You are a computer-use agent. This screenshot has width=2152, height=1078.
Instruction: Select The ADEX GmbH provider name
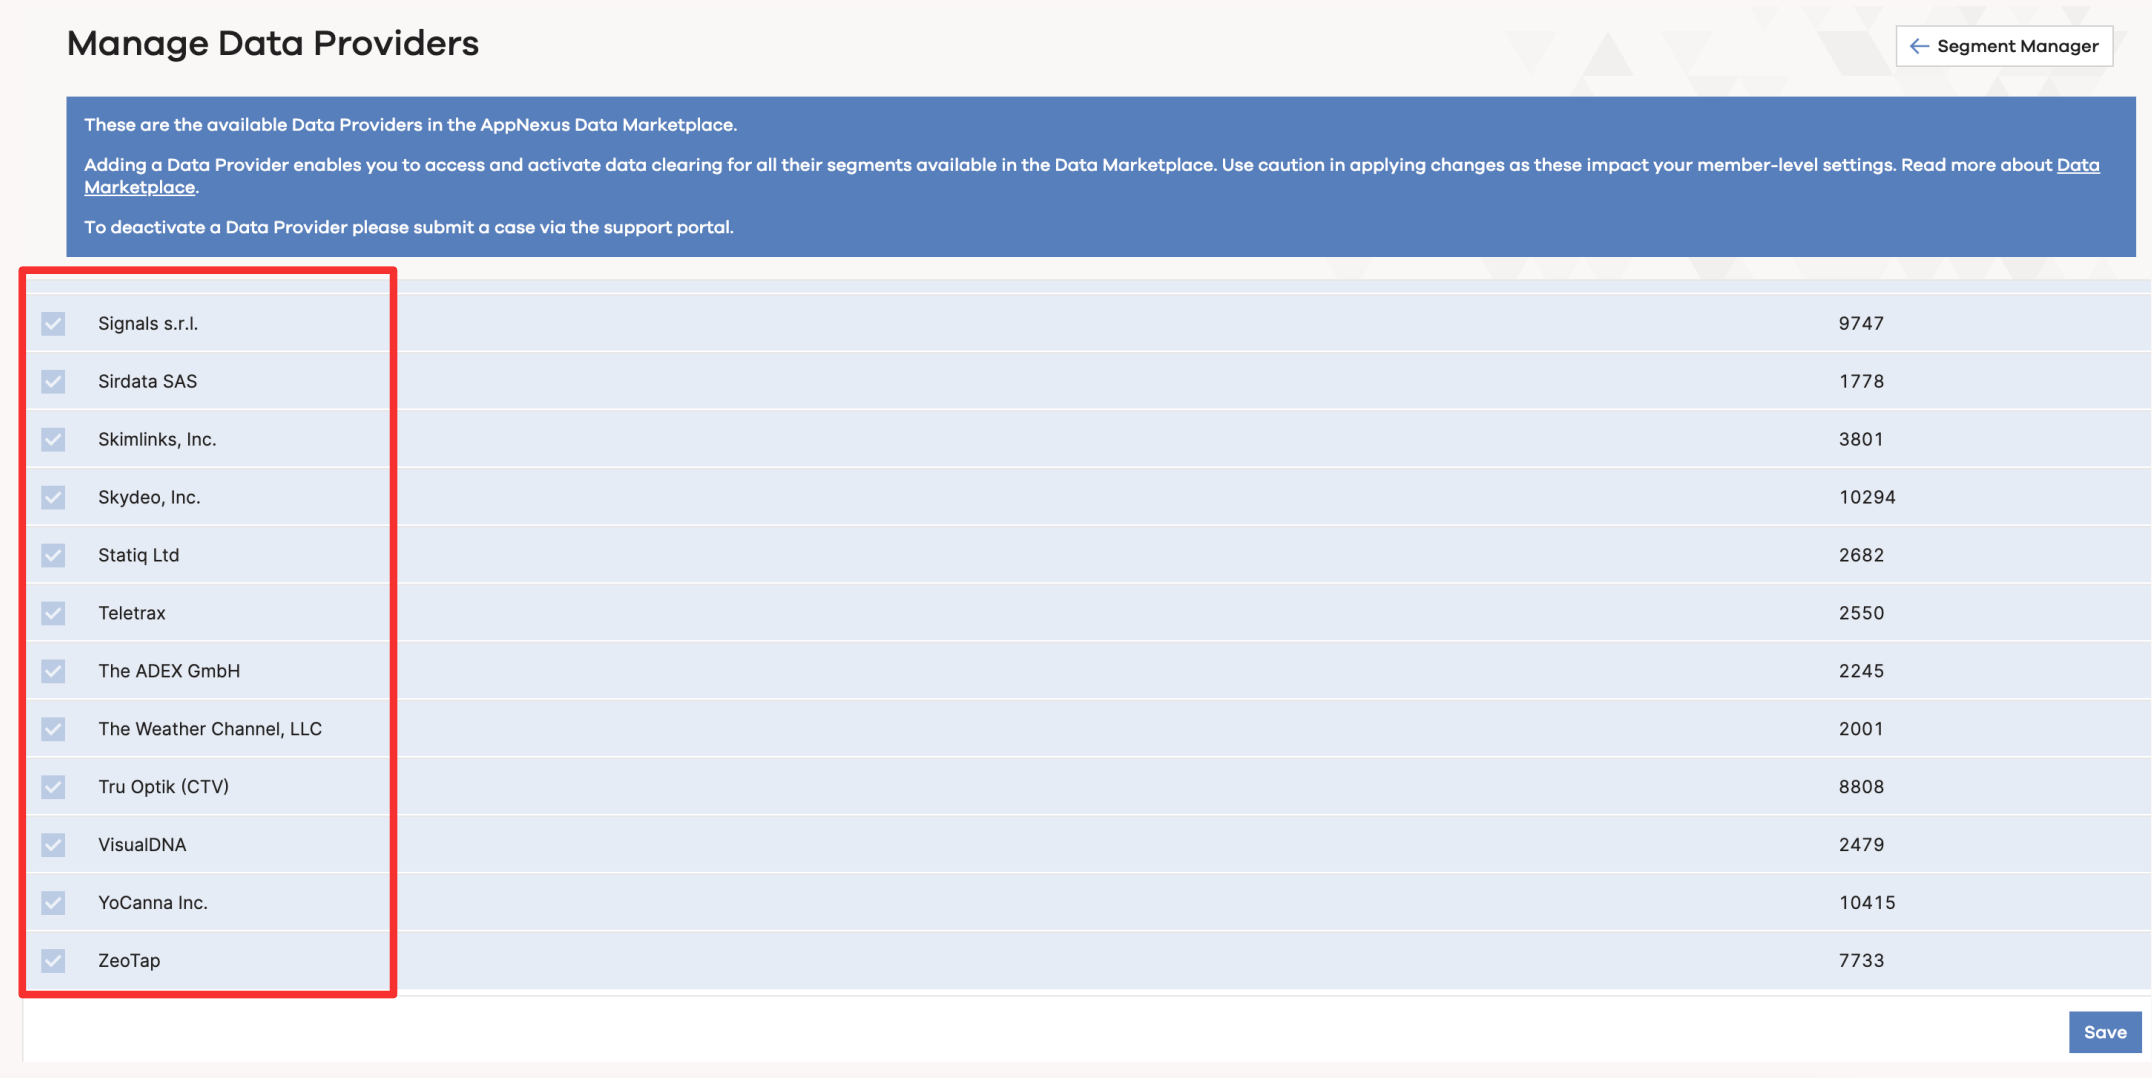pos(169,671)
